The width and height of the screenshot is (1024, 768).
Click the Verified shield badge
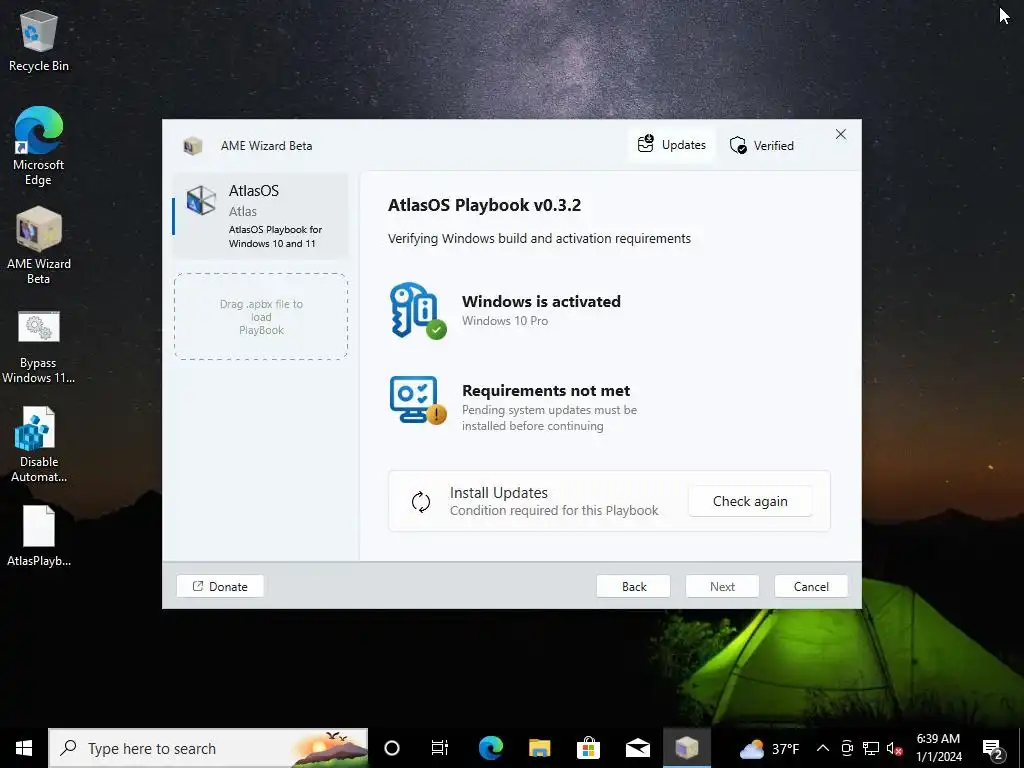click(761, 146)
